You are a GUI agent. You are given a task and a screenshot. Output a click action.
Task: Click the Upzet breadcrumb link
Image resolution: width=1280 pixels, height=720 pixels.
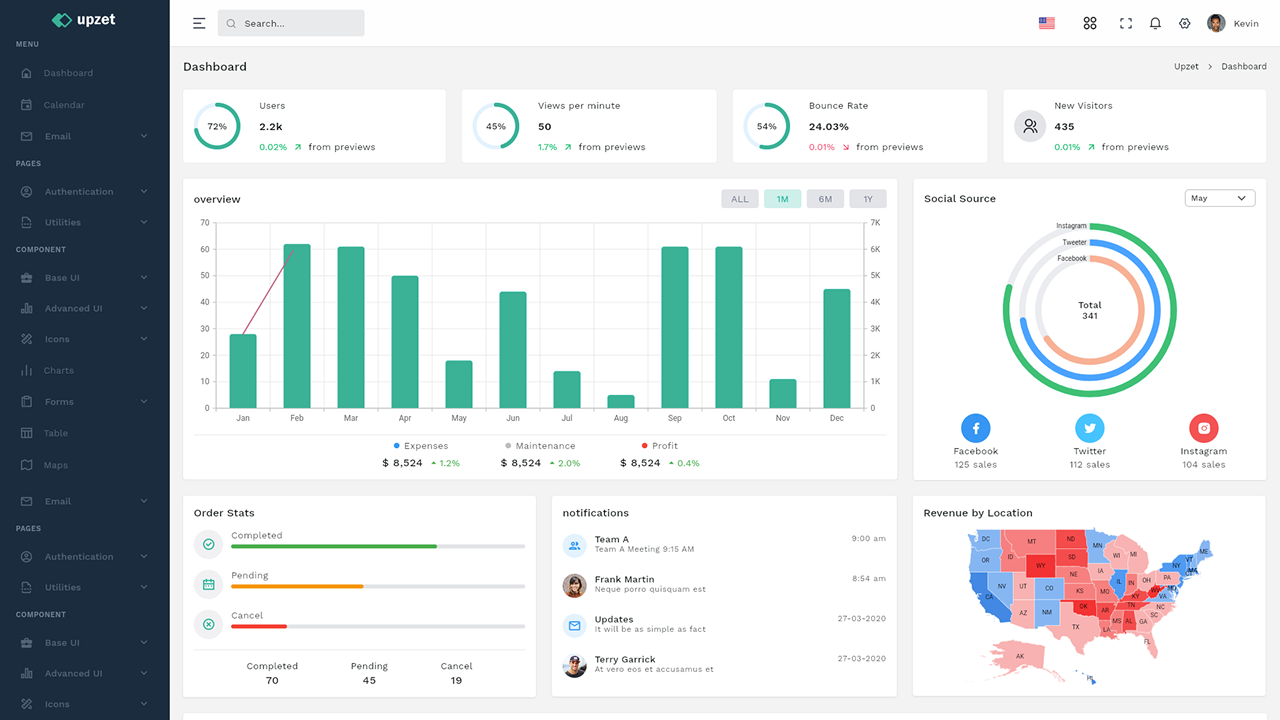1186,67
